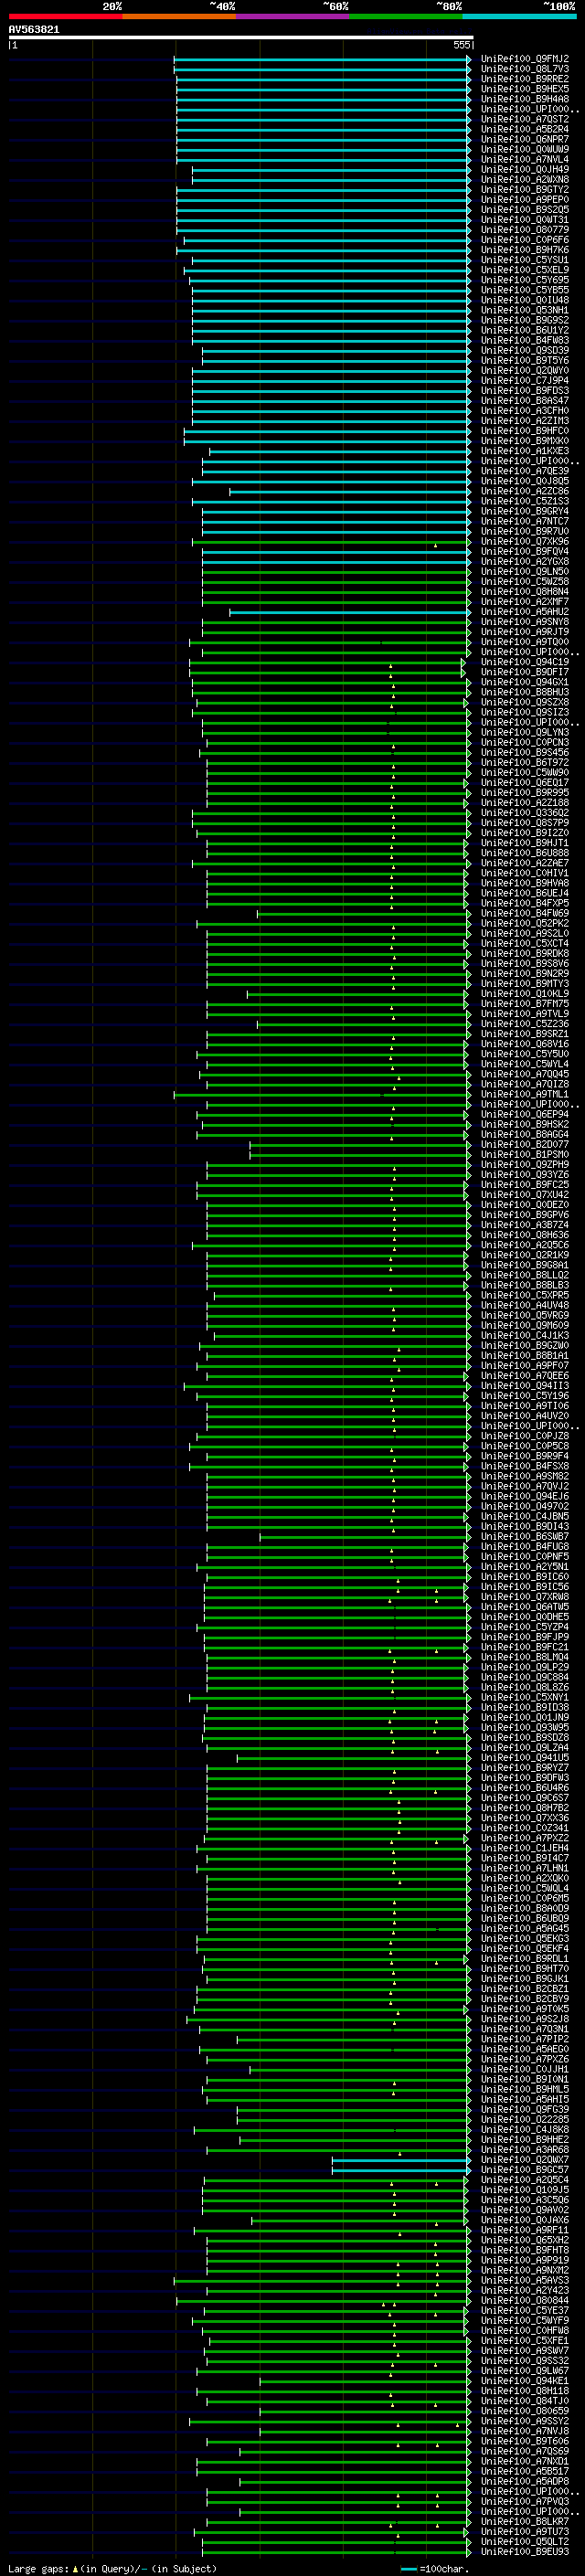Click the UniRef100_B9MTY3 label

525,984
